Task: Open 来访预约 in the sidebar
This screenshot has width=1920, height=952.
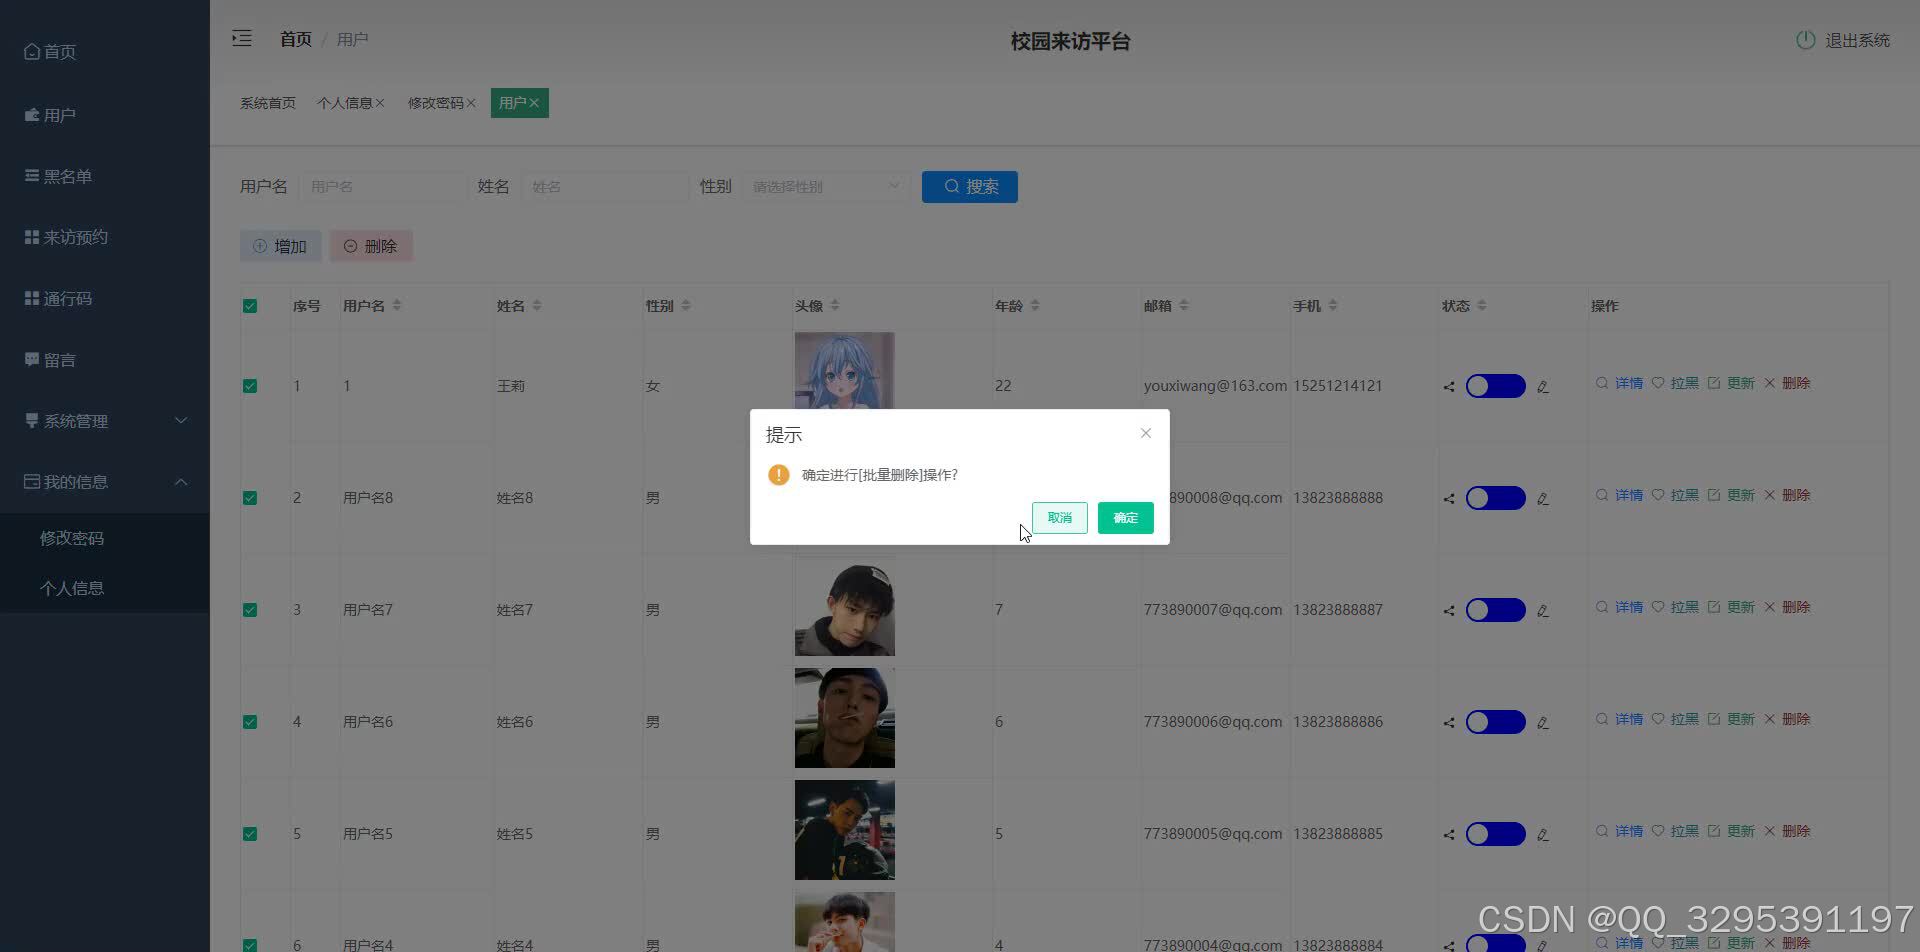Action: (105, 237)
